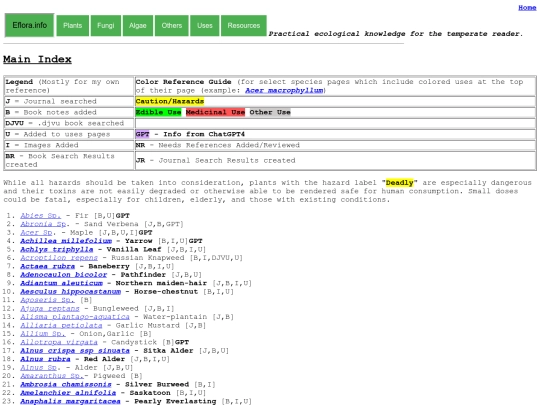
Task: Open the Allium Sp. link
Action: click(x=43, y=334)
